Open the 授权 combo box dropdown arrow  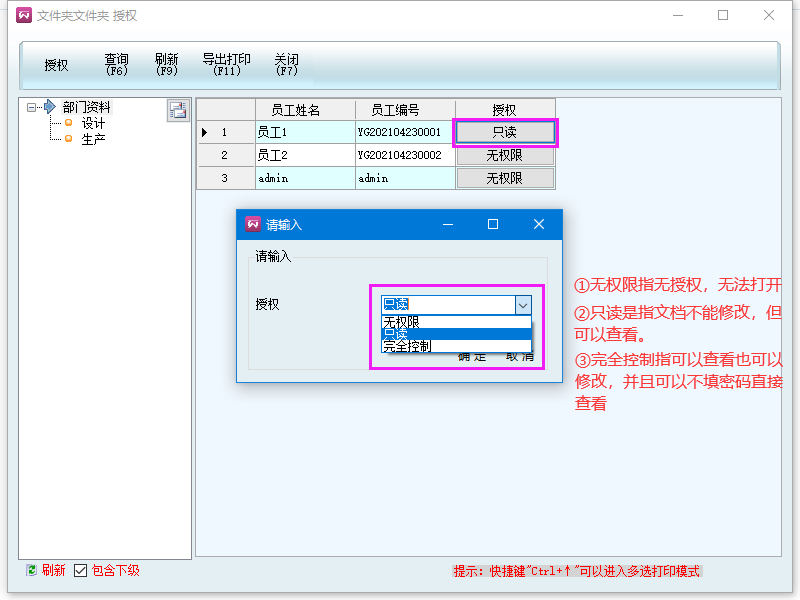point(523,305)
